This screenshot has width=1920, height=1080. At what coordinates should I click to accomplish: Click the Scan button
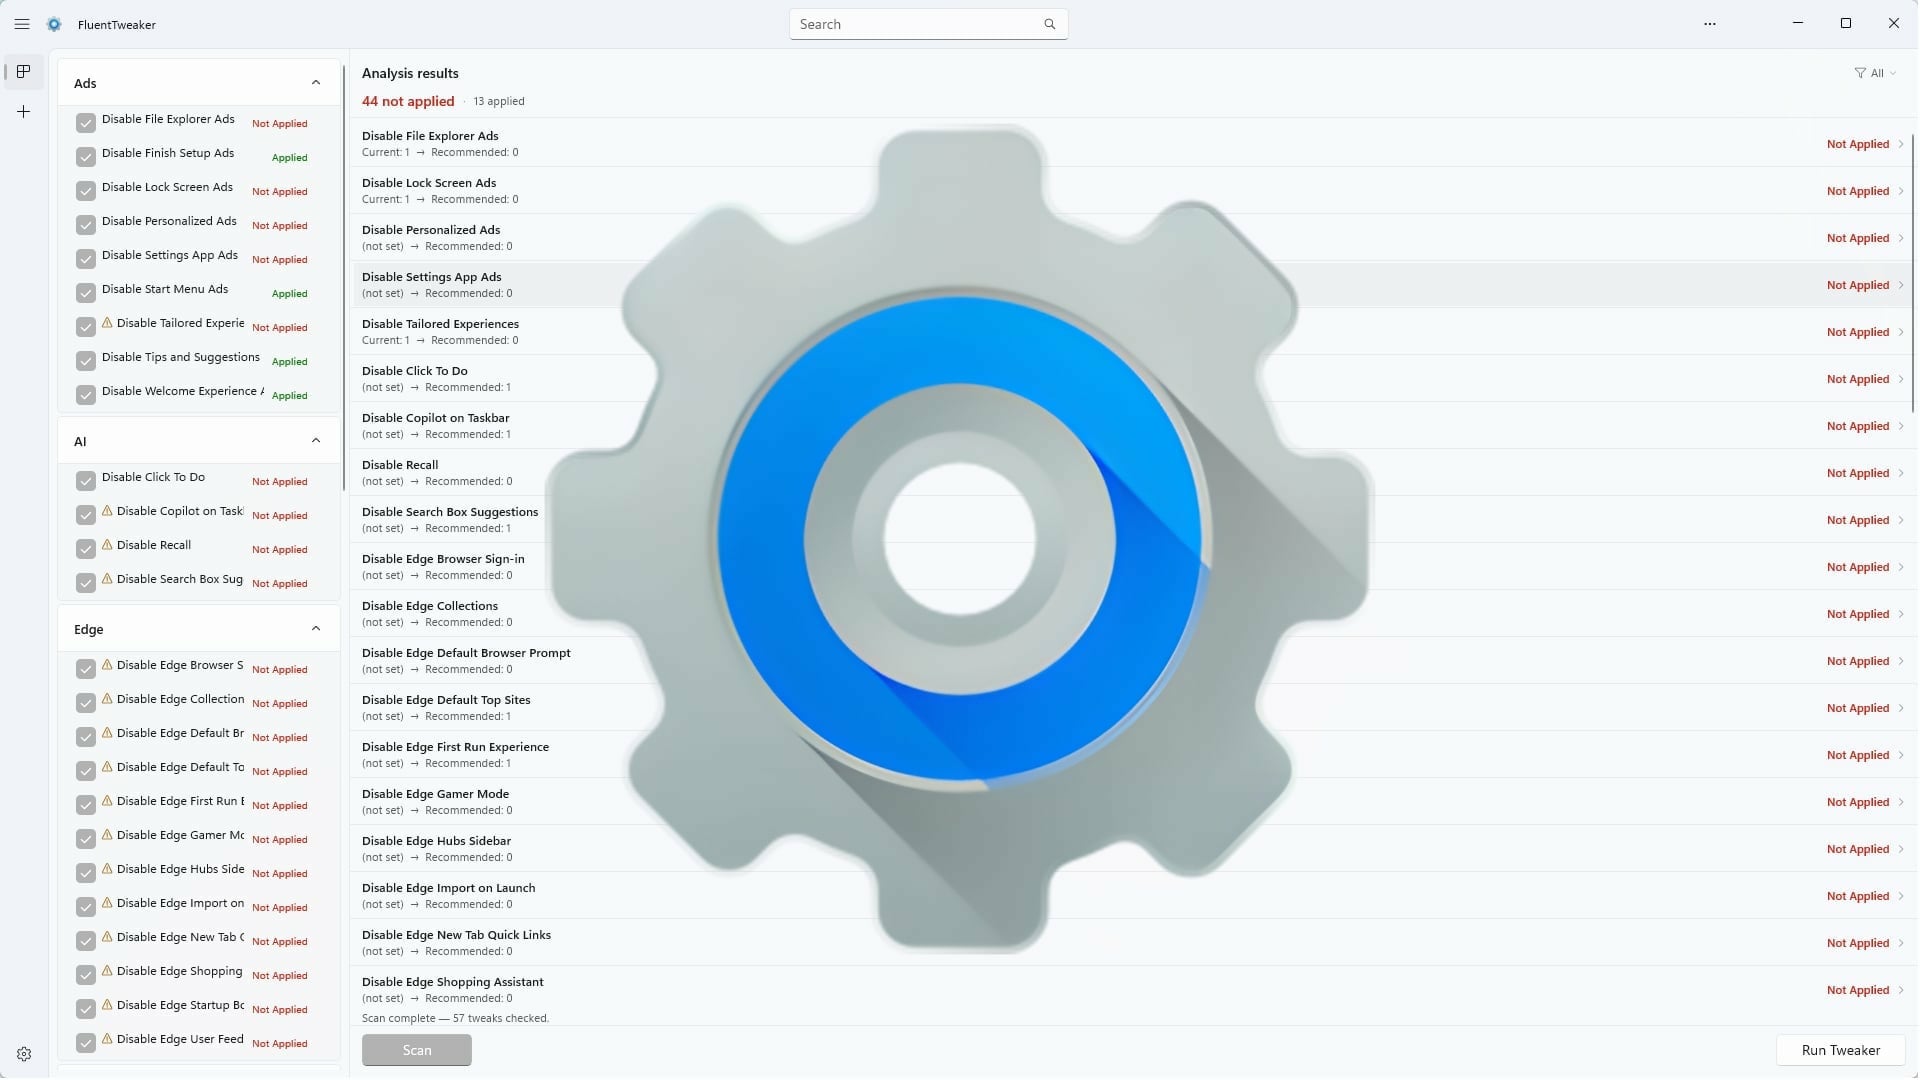point(417,1050)
